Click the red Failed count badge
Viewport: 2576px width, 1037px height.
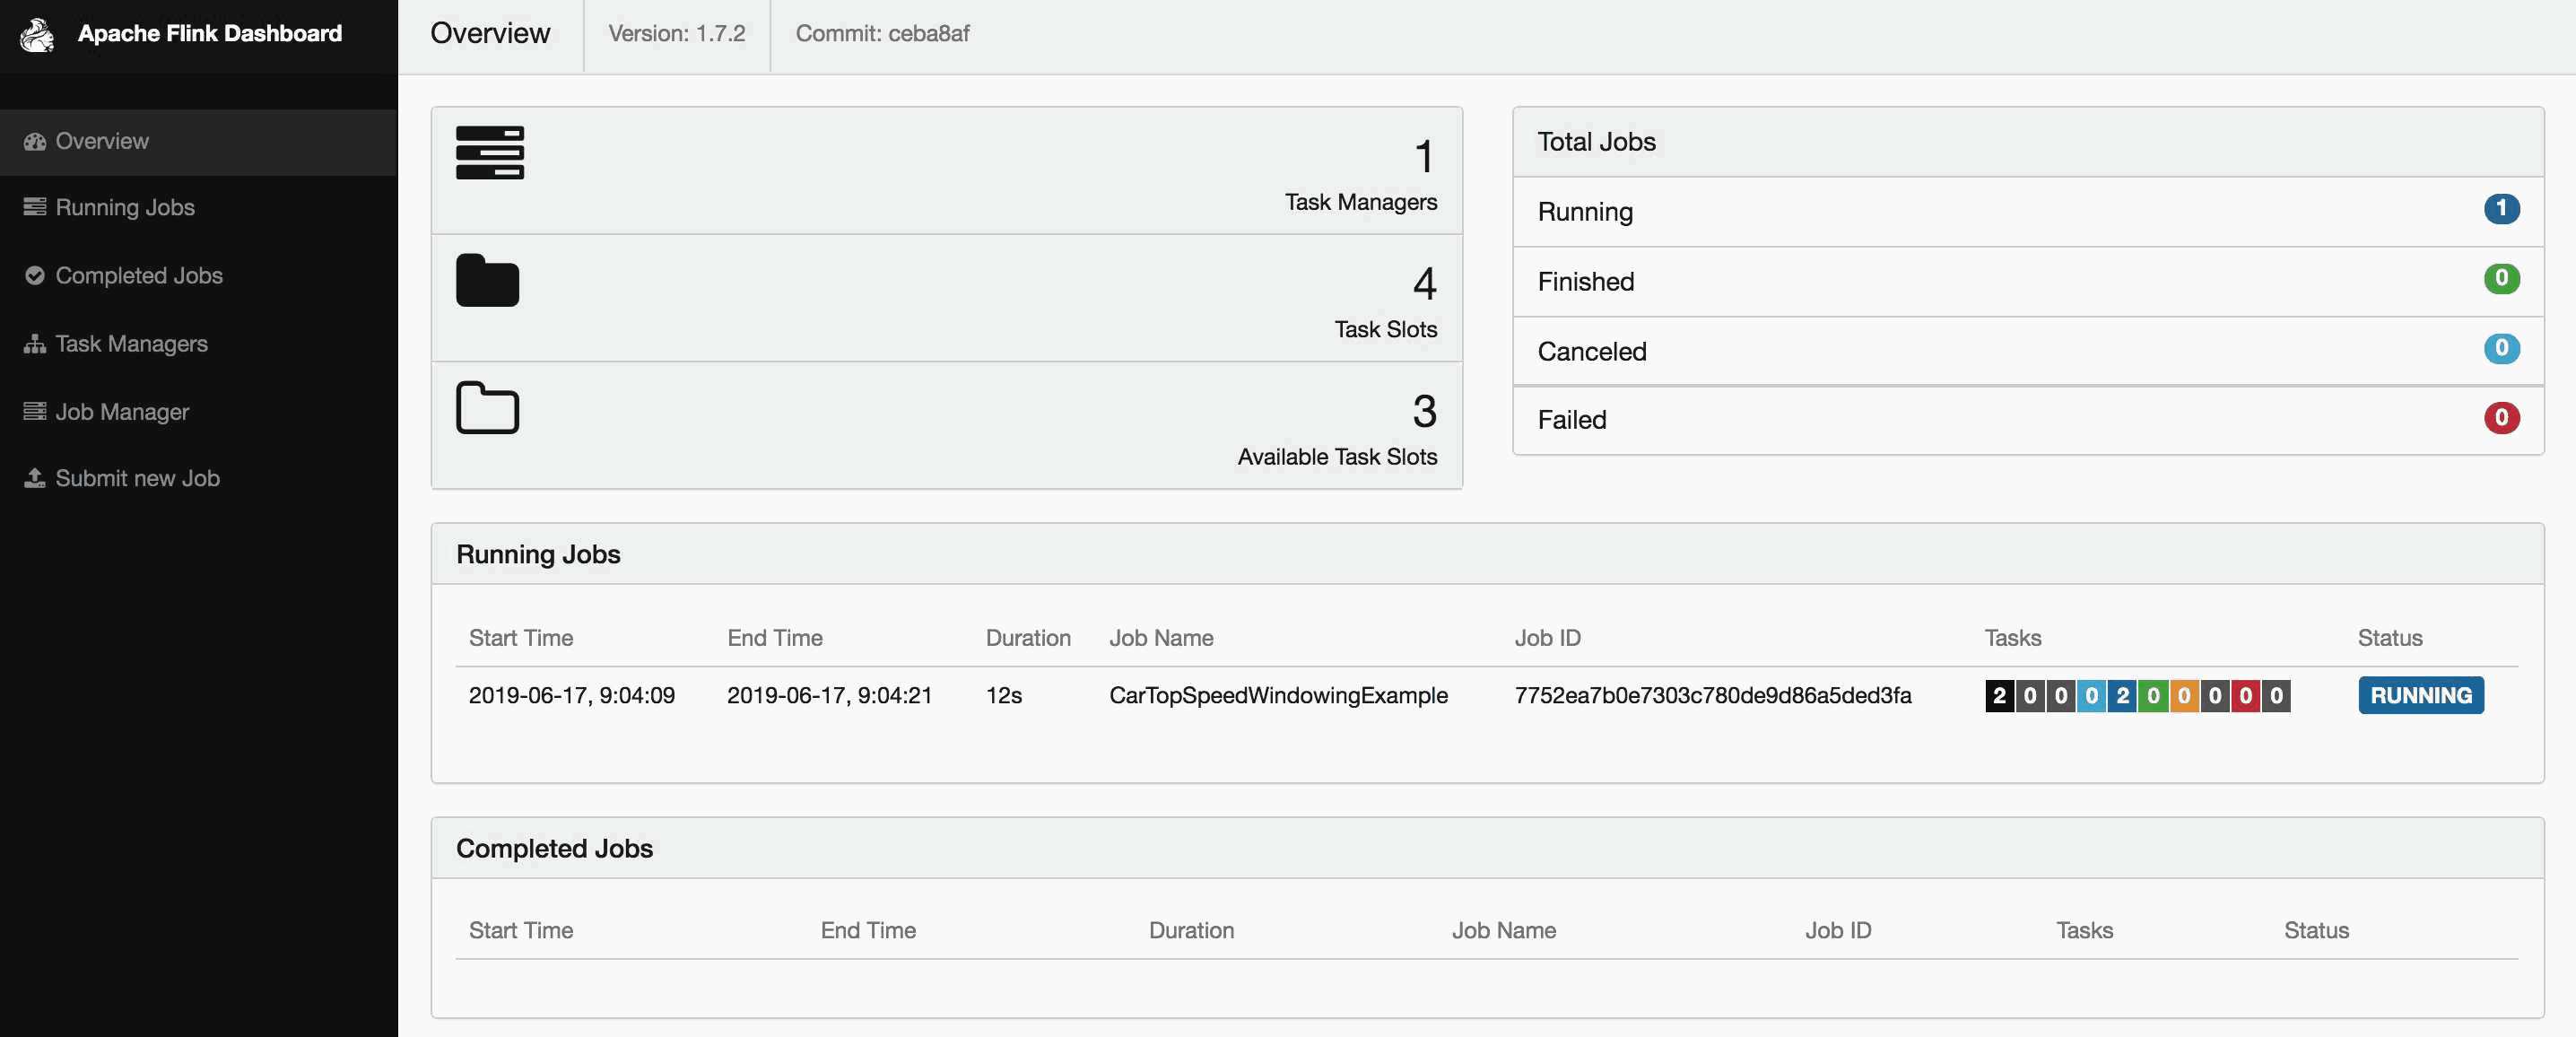click(x=2502, y=418)
